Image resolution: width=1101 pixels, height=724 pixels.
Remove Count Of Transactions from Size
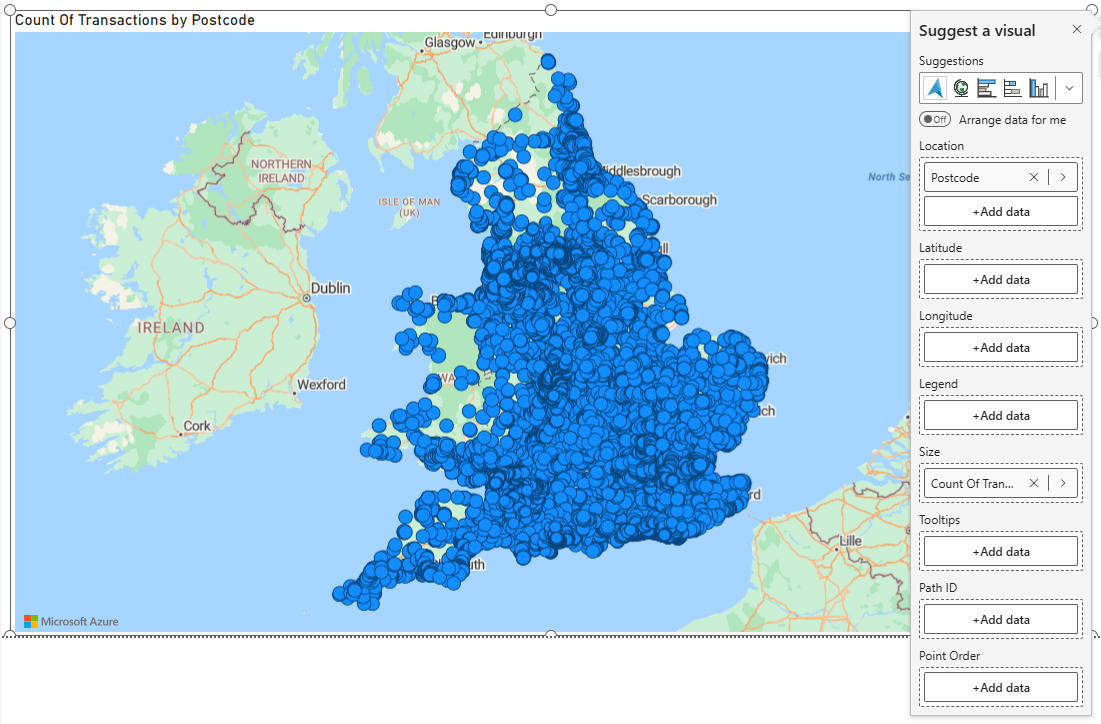click(x=1034, y=483)
